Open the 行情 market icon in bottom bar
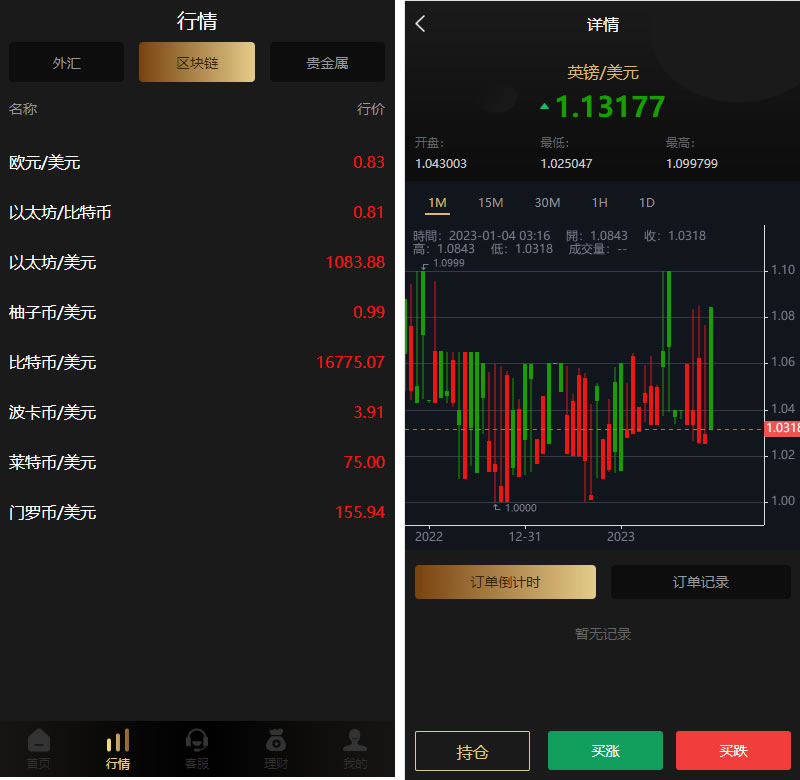The width and height of the screenshot is (800, 780). click(117, 748)
